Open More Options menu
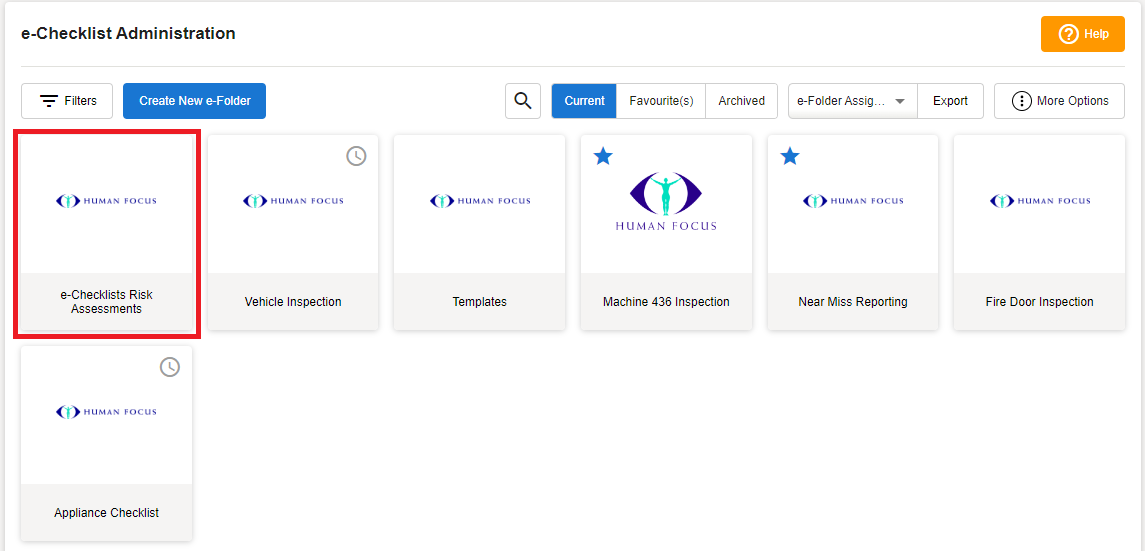This screenshot has height=551, width=1145. (1059, 101)
